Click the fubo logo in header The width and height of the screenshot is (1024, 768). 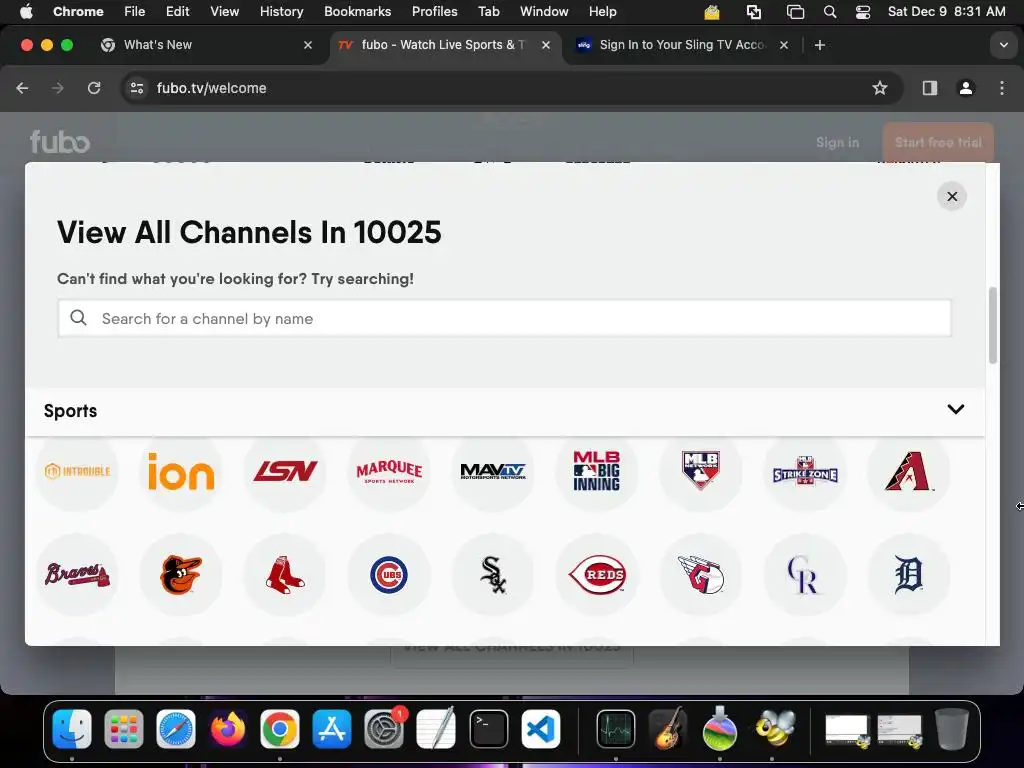(59, 142)
